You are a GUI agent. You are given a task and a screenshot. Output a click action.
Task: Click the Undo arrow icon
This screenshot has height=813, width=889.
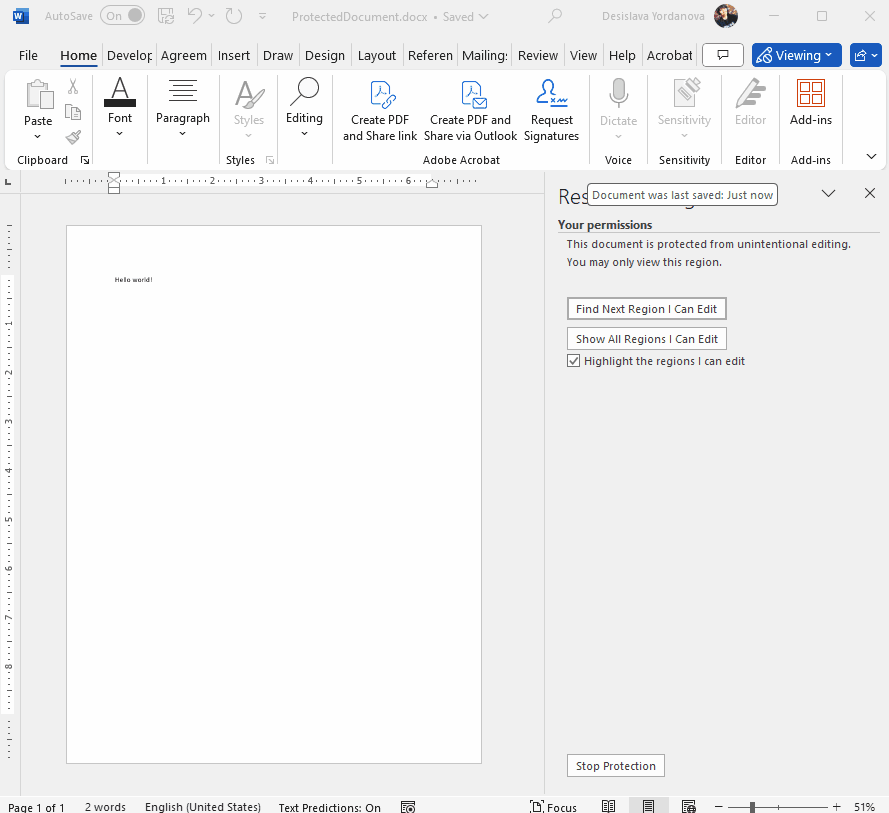pos(195,16)
